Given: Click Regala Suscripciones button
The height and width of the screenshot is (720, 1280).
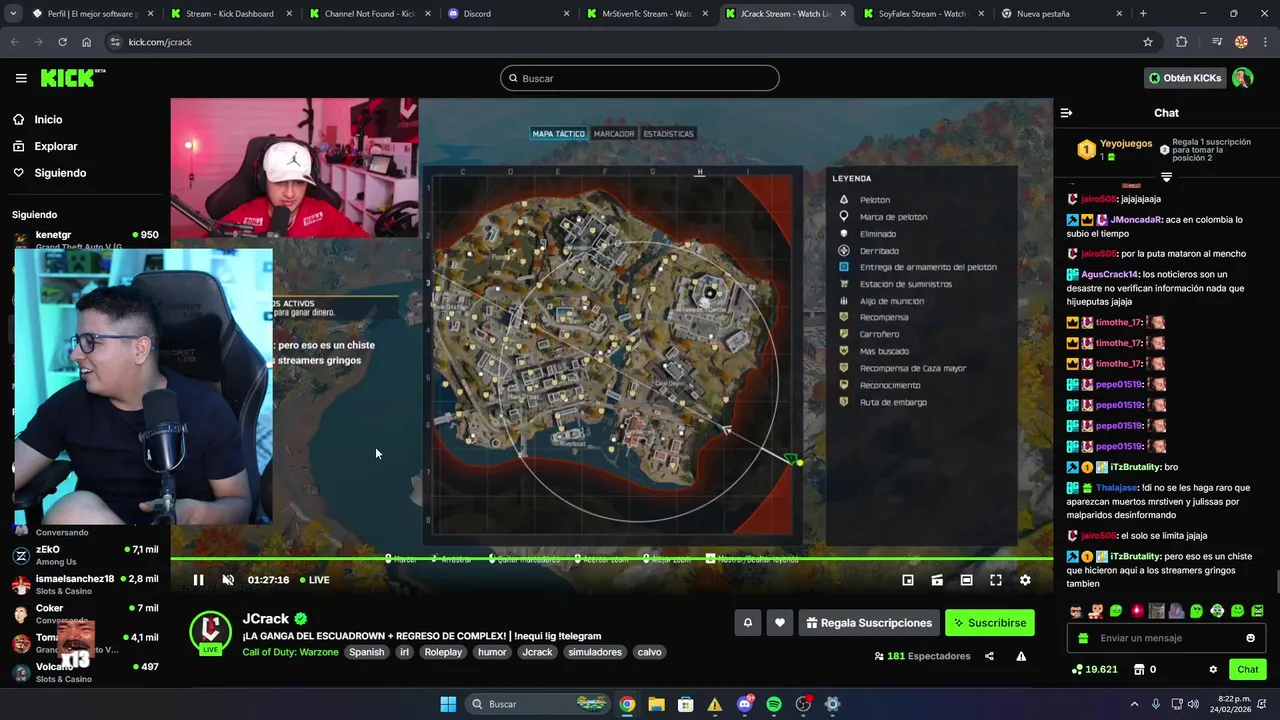Looking at the screenshot, I should 867,623.
